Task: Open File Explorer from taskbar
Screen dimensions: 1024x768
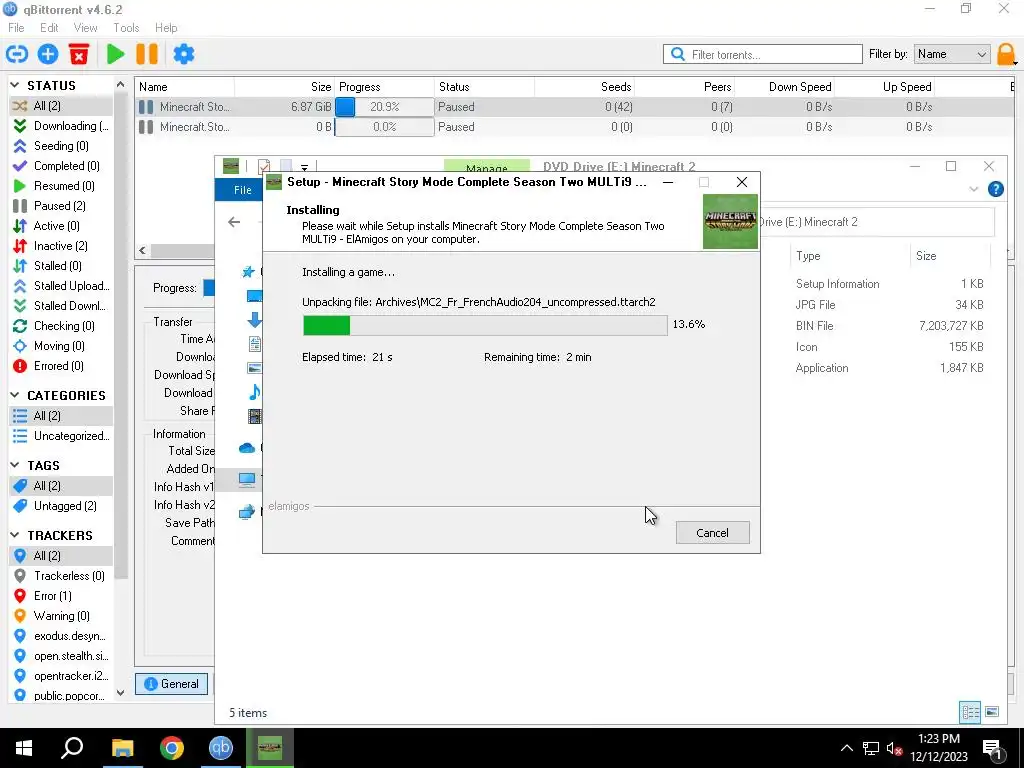Action: pyautogui.click(x=122, y=748)
